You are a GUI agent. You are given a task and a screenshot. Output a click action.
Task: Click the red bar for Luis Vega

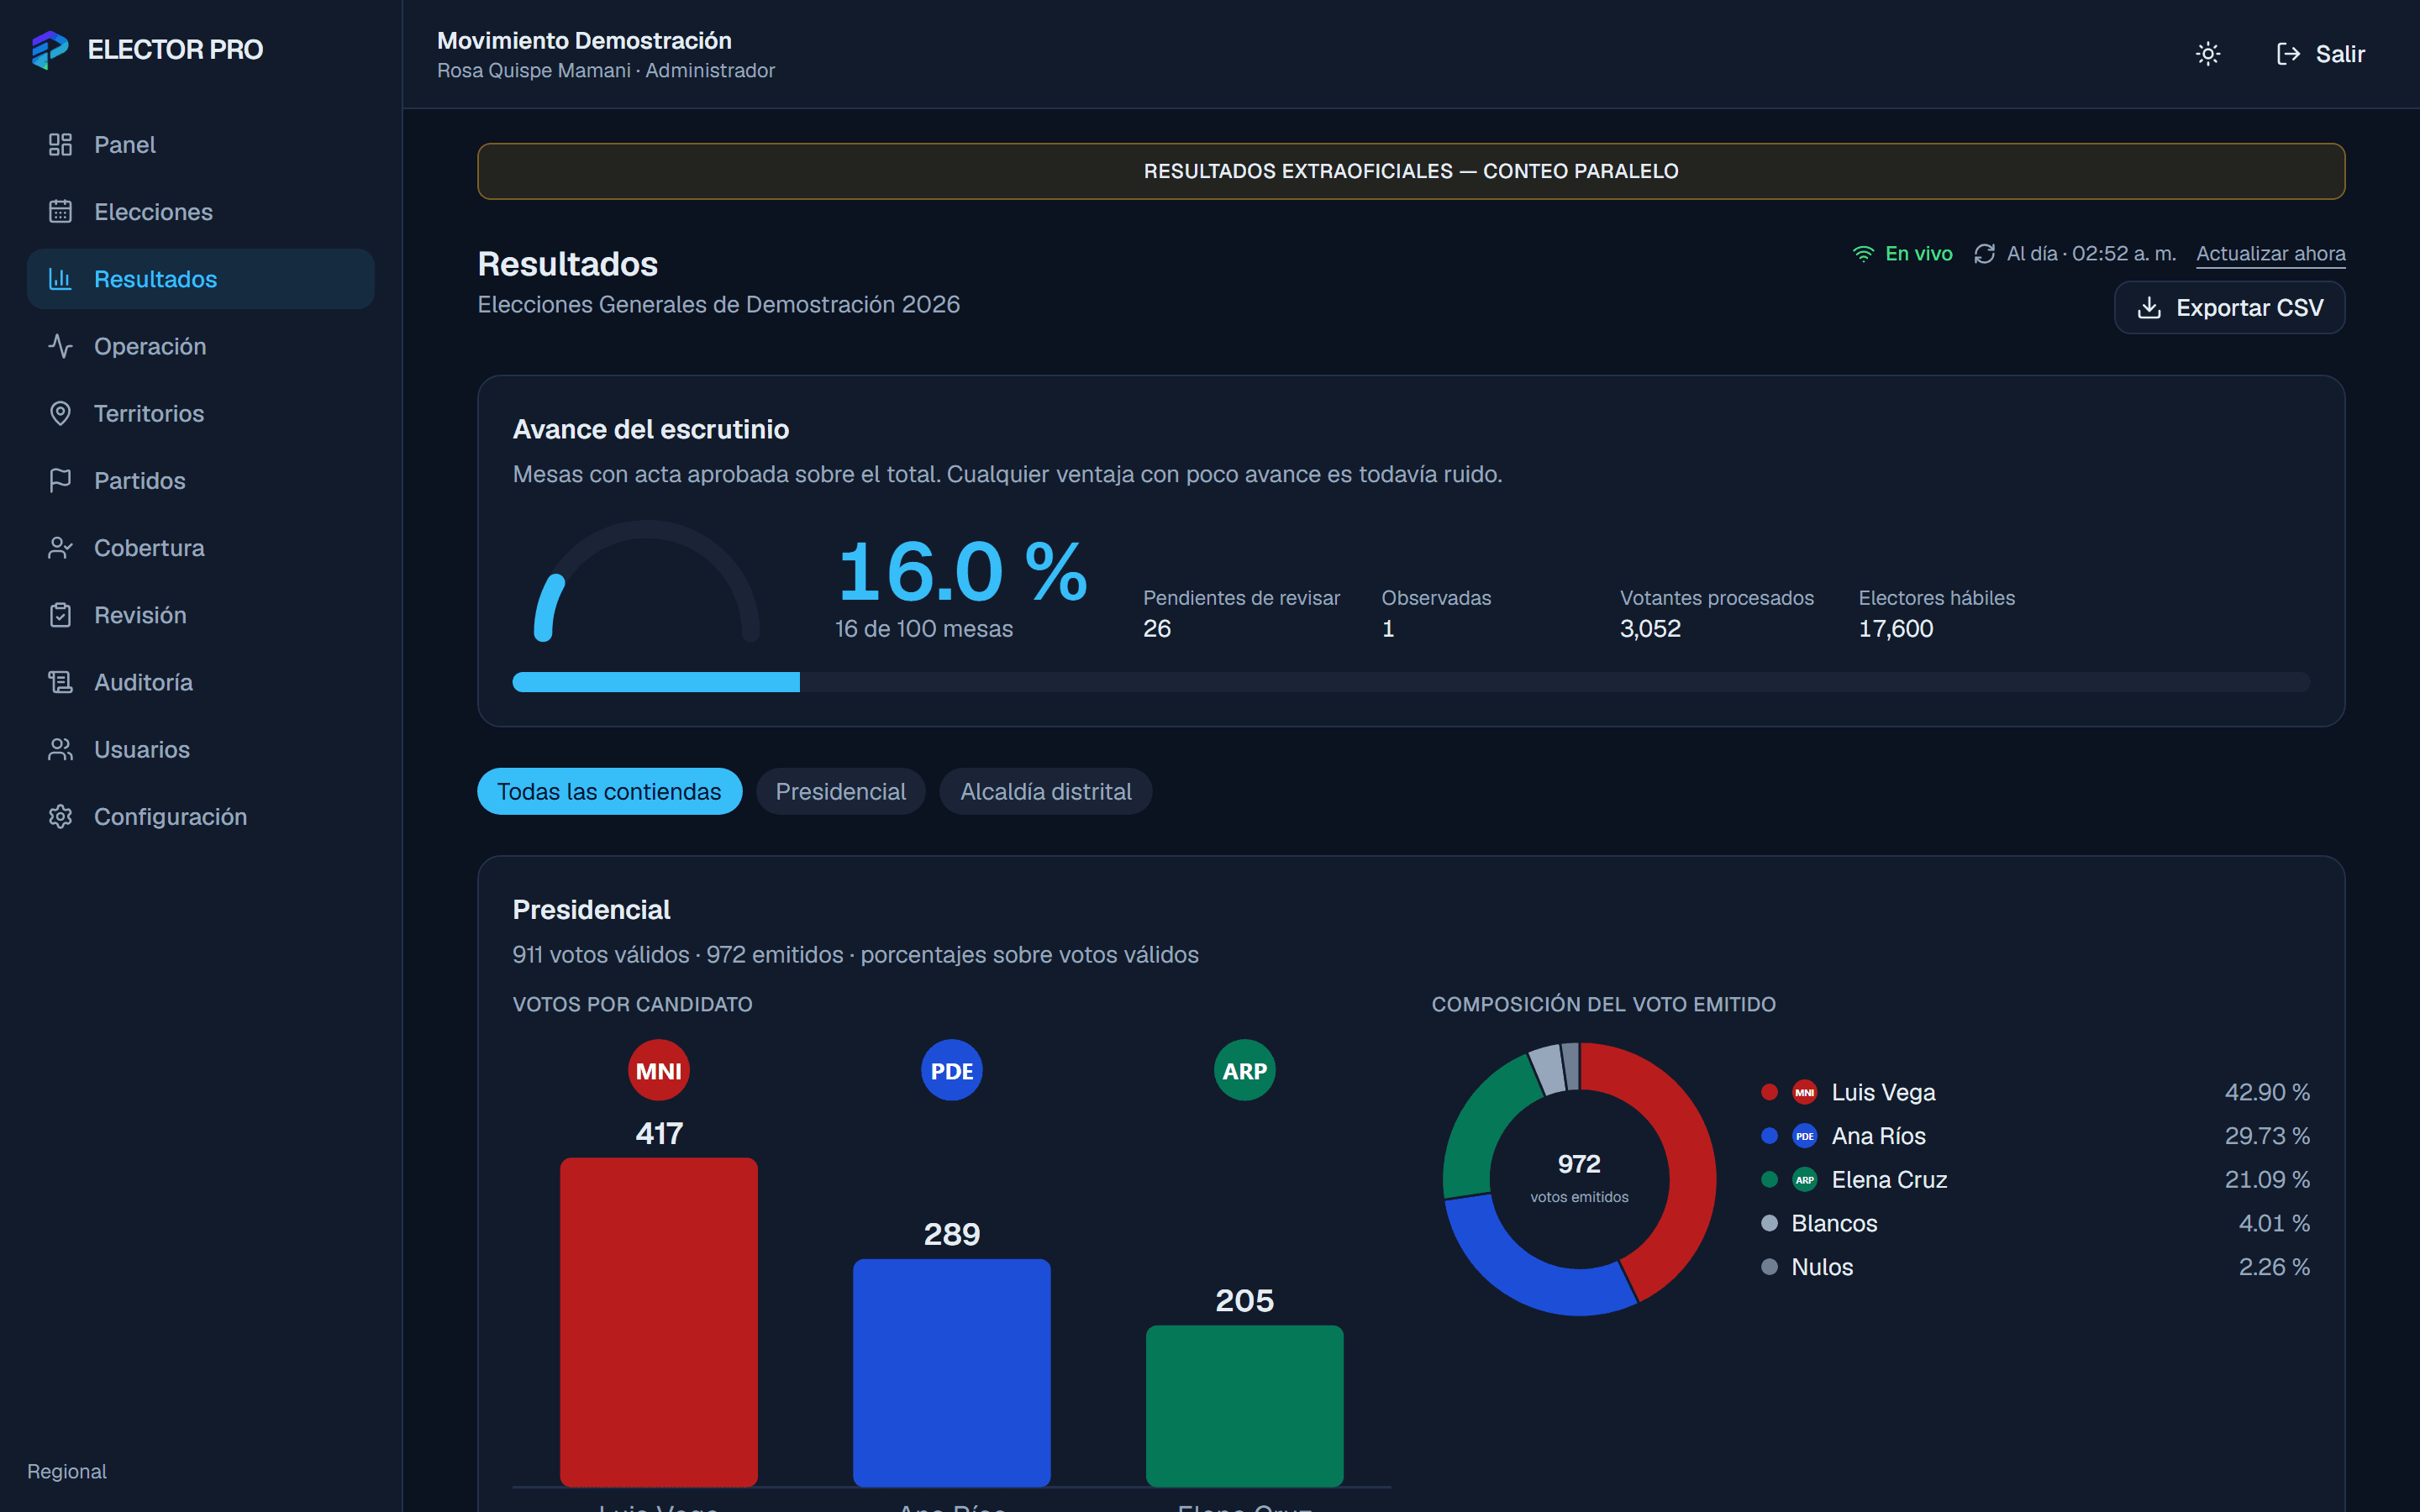tap(659, 1322)
